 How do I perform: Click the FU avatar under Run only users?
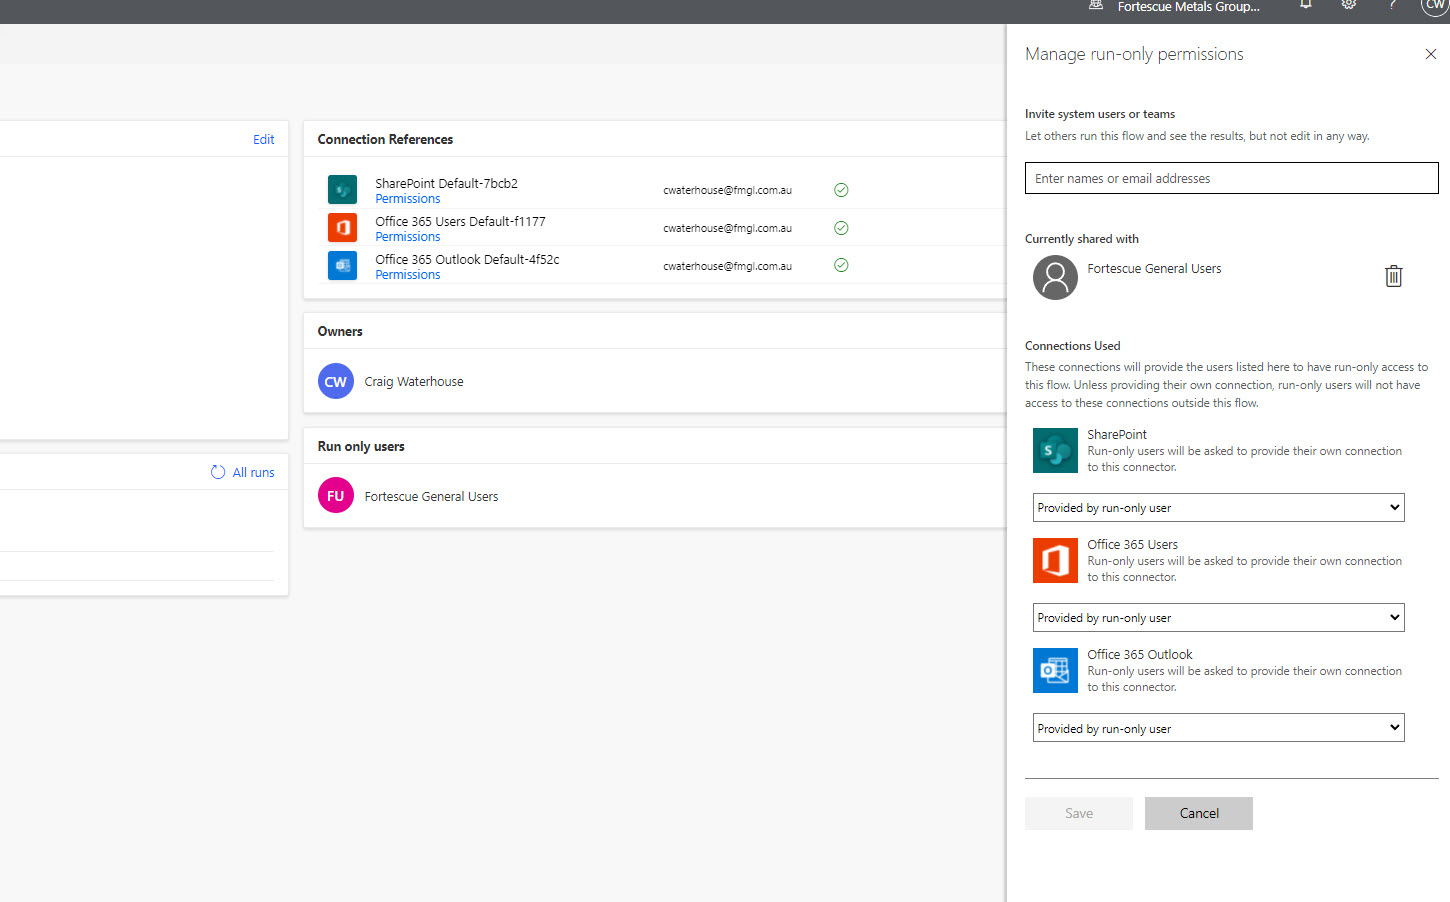pos(335,495)
